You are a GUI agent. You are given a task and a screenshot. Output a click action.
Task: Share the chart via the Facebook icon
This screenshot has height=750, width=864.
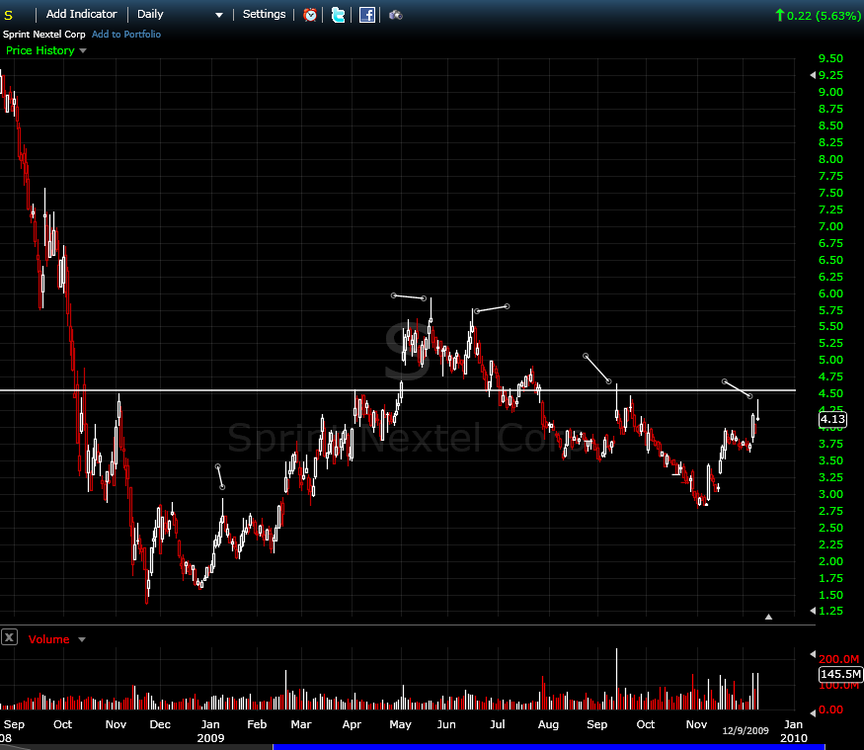pos(367,15)
